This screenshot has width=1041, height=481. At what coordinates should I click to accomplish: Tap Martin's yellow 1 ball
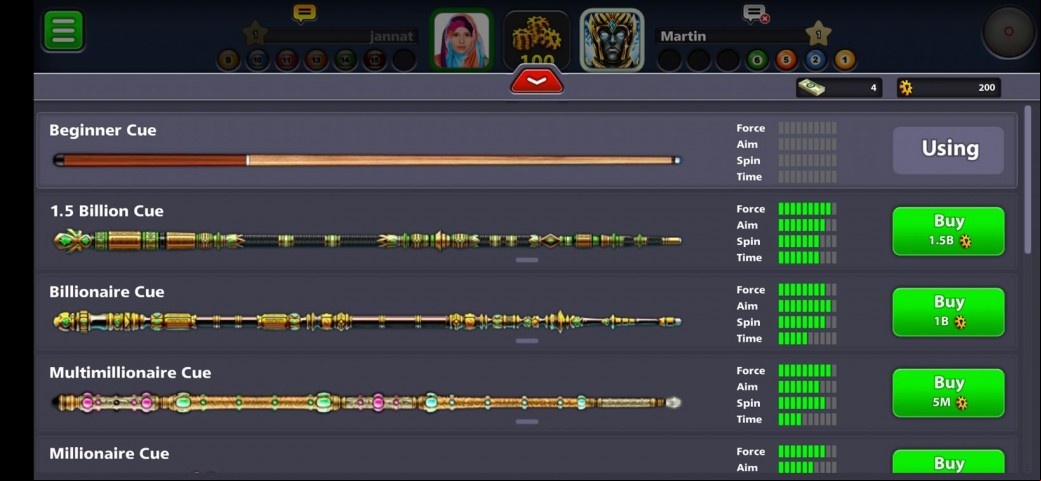pyautogui.click(x=844, y=60)
